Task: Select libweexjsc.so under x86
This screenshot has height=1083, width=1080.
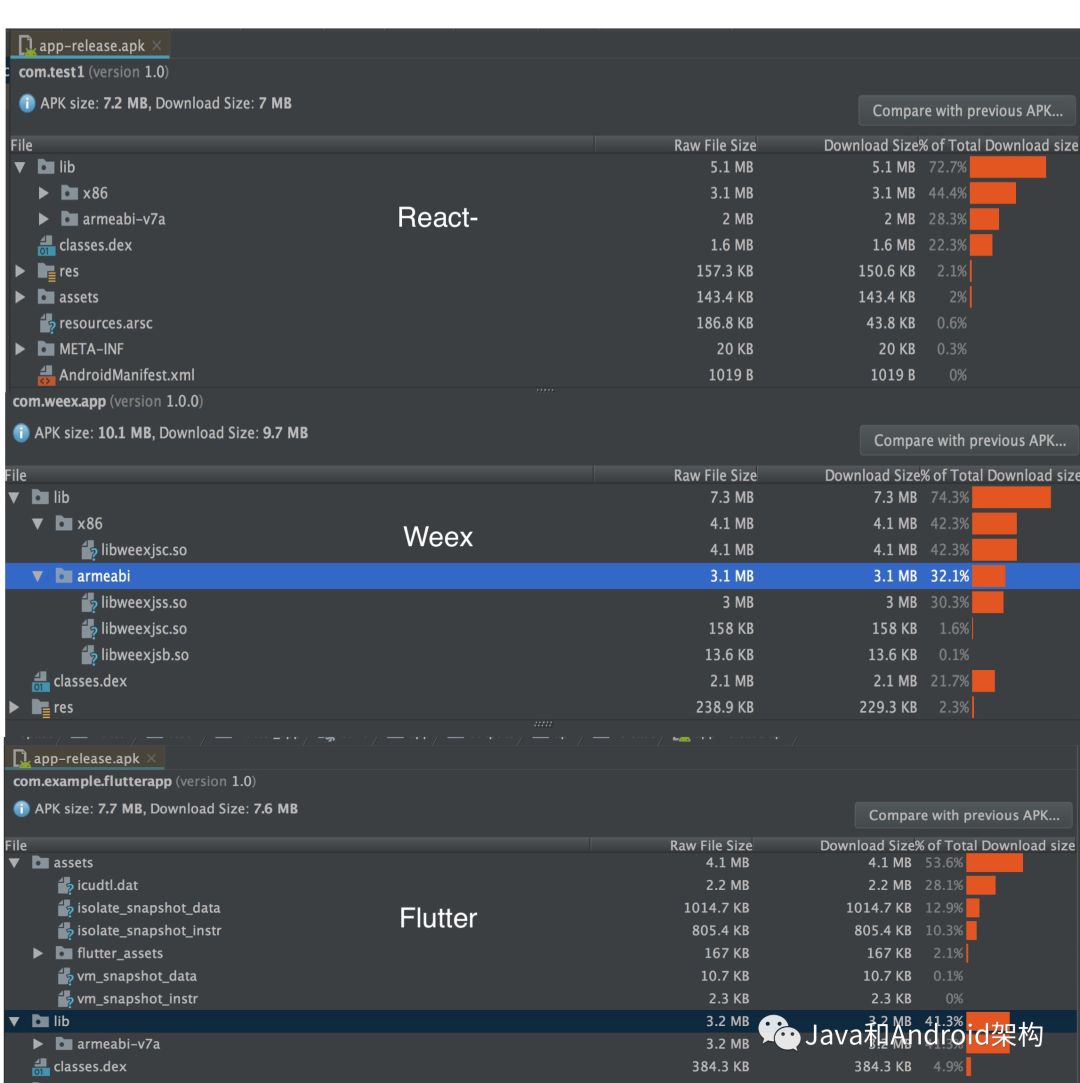Action: (x=543, y=550)
